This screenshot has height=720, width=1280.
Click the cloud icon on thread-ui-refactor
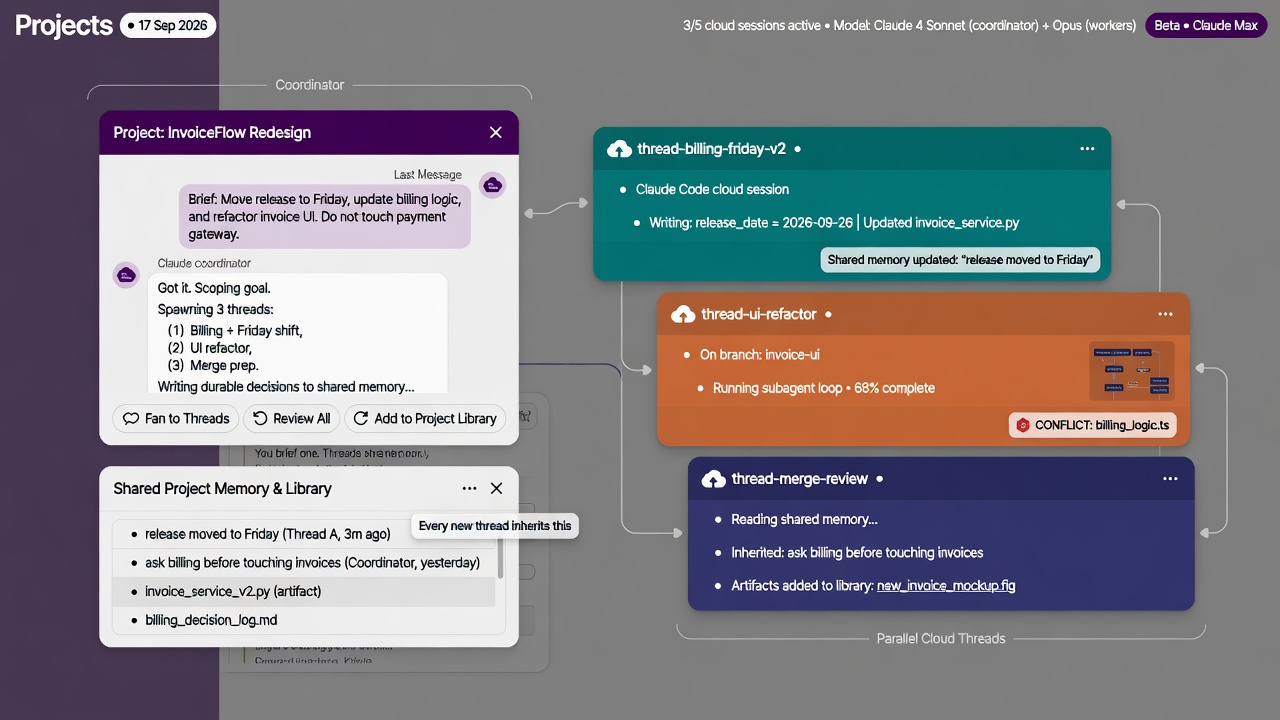point(683,314)
